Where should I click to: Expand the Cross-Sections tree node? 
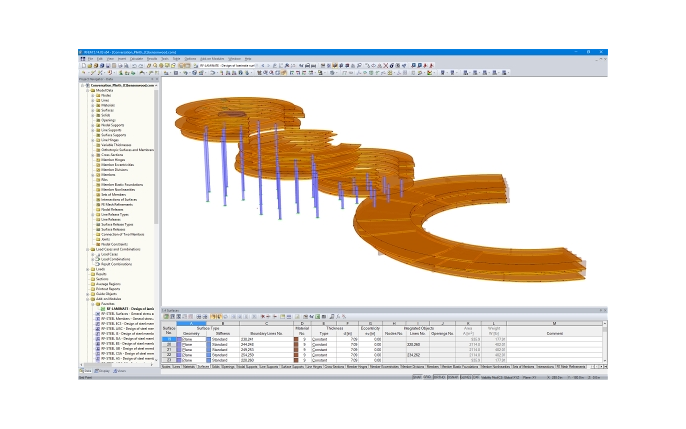click(93, 155)
